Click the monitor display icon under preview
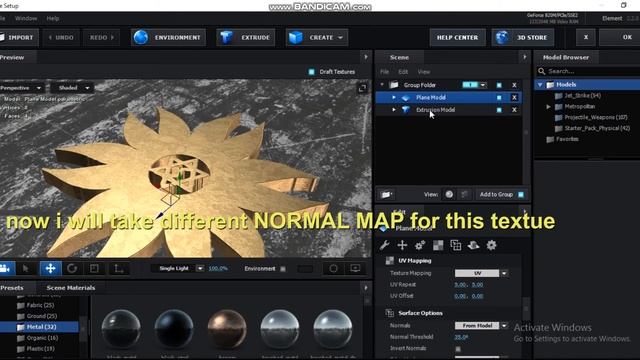The image size is (640, 360). click(355, 268)
